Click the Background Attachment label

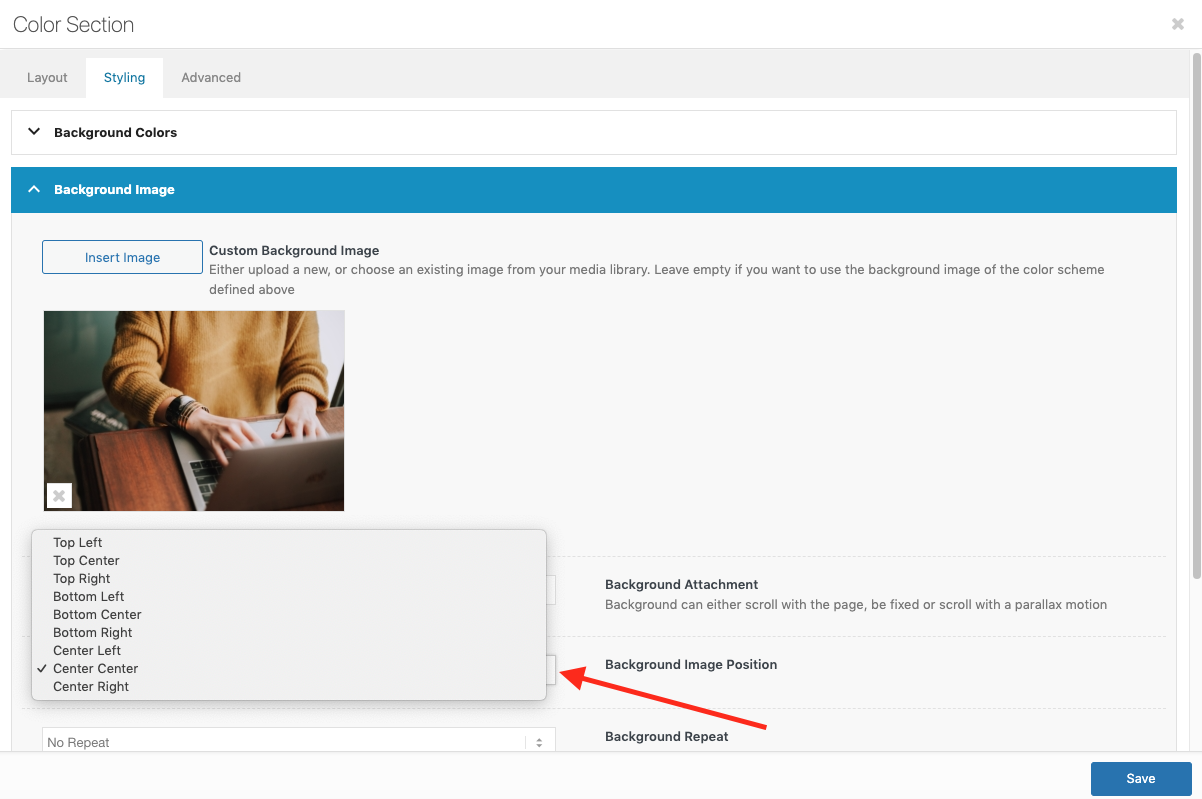tap(682, 584)
